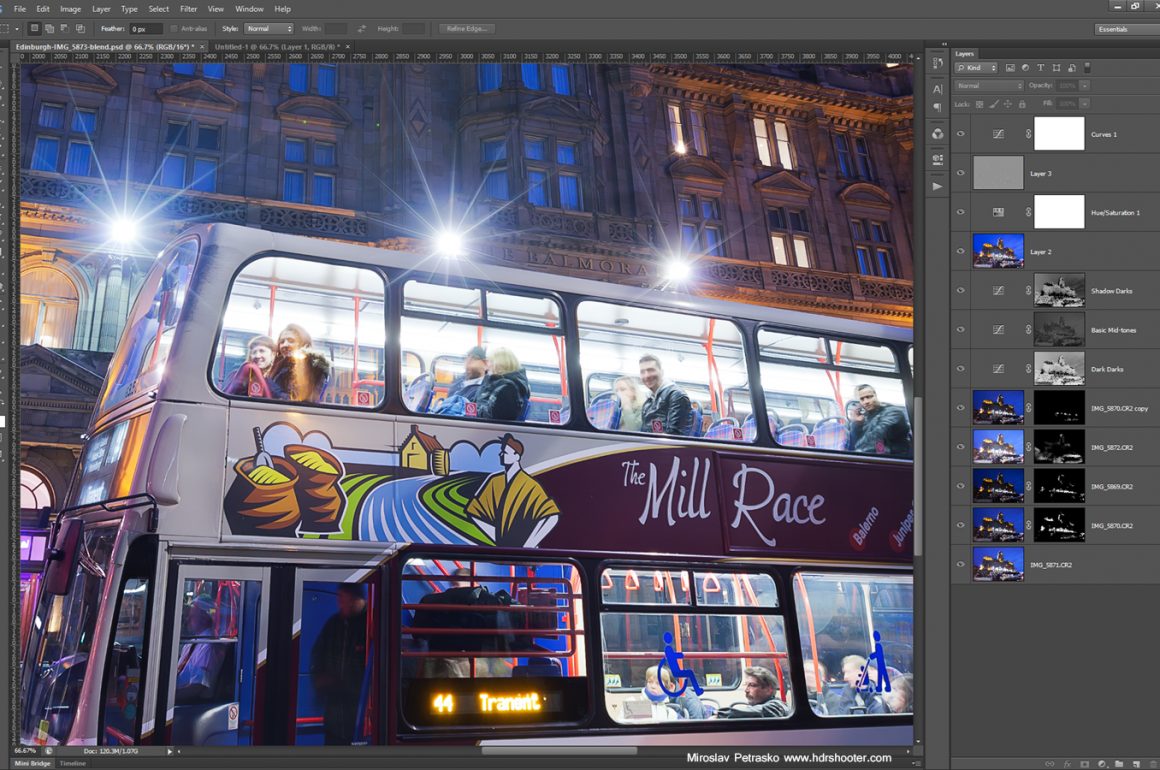Image resolution: width=1160 pixels, height=770 pixels.
Task: Open the Essentials workspace dropdown
Action: click(1125, 29)
